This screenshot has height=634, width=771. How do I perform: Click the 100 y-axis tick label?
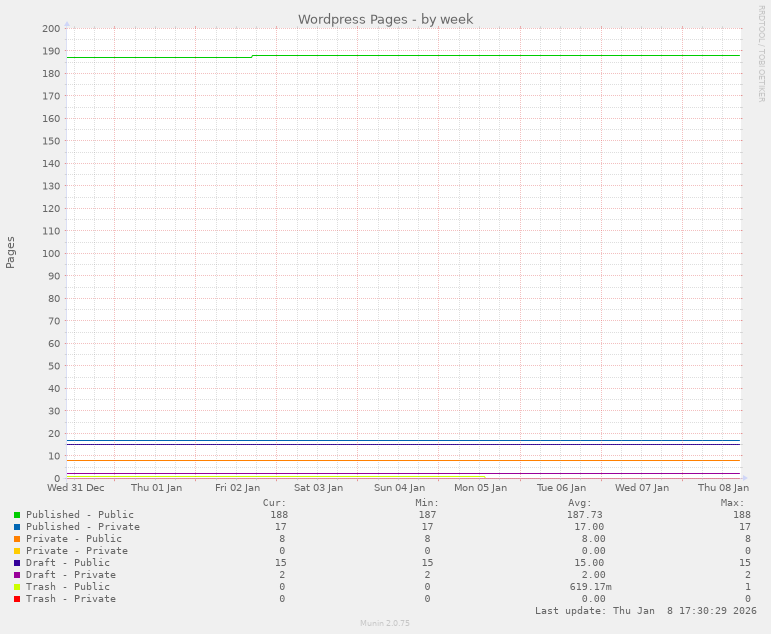51,254
